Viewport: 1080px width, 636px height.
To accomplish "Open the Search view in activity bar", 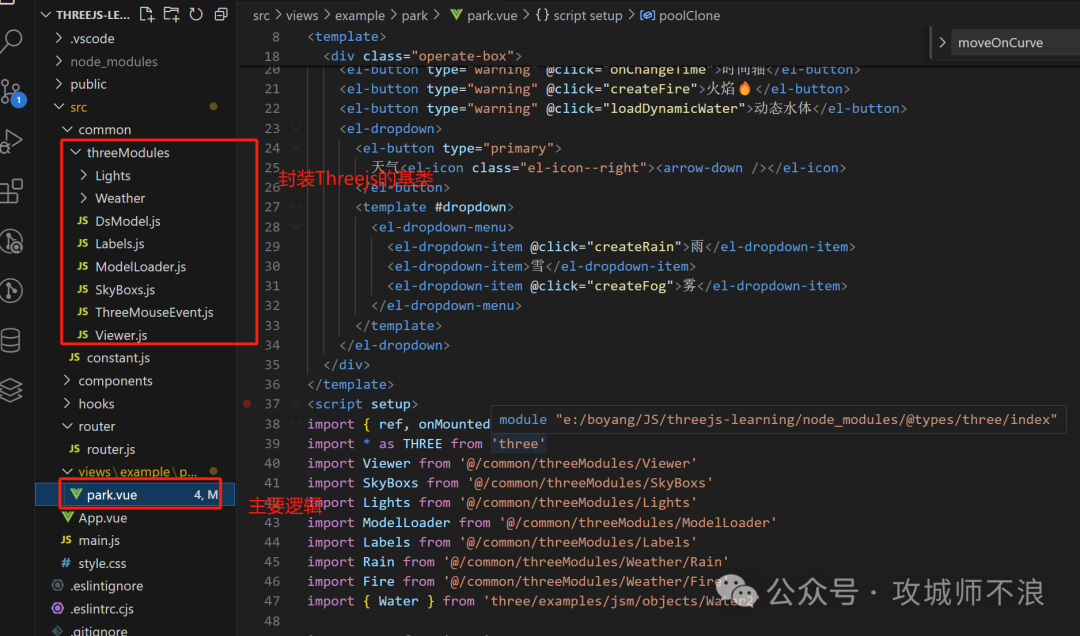I will pos(12,41).
